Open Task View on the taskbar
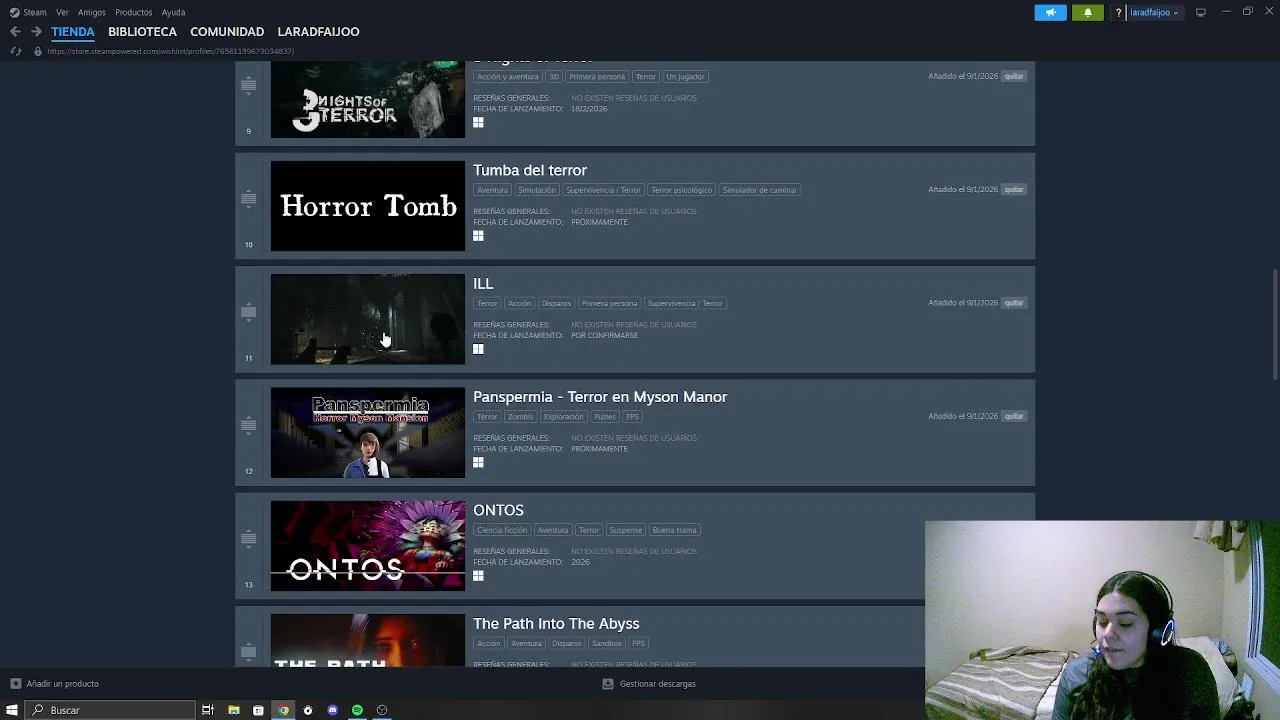The height and width of the screenshot is (720, 1280). pos(208,710)
